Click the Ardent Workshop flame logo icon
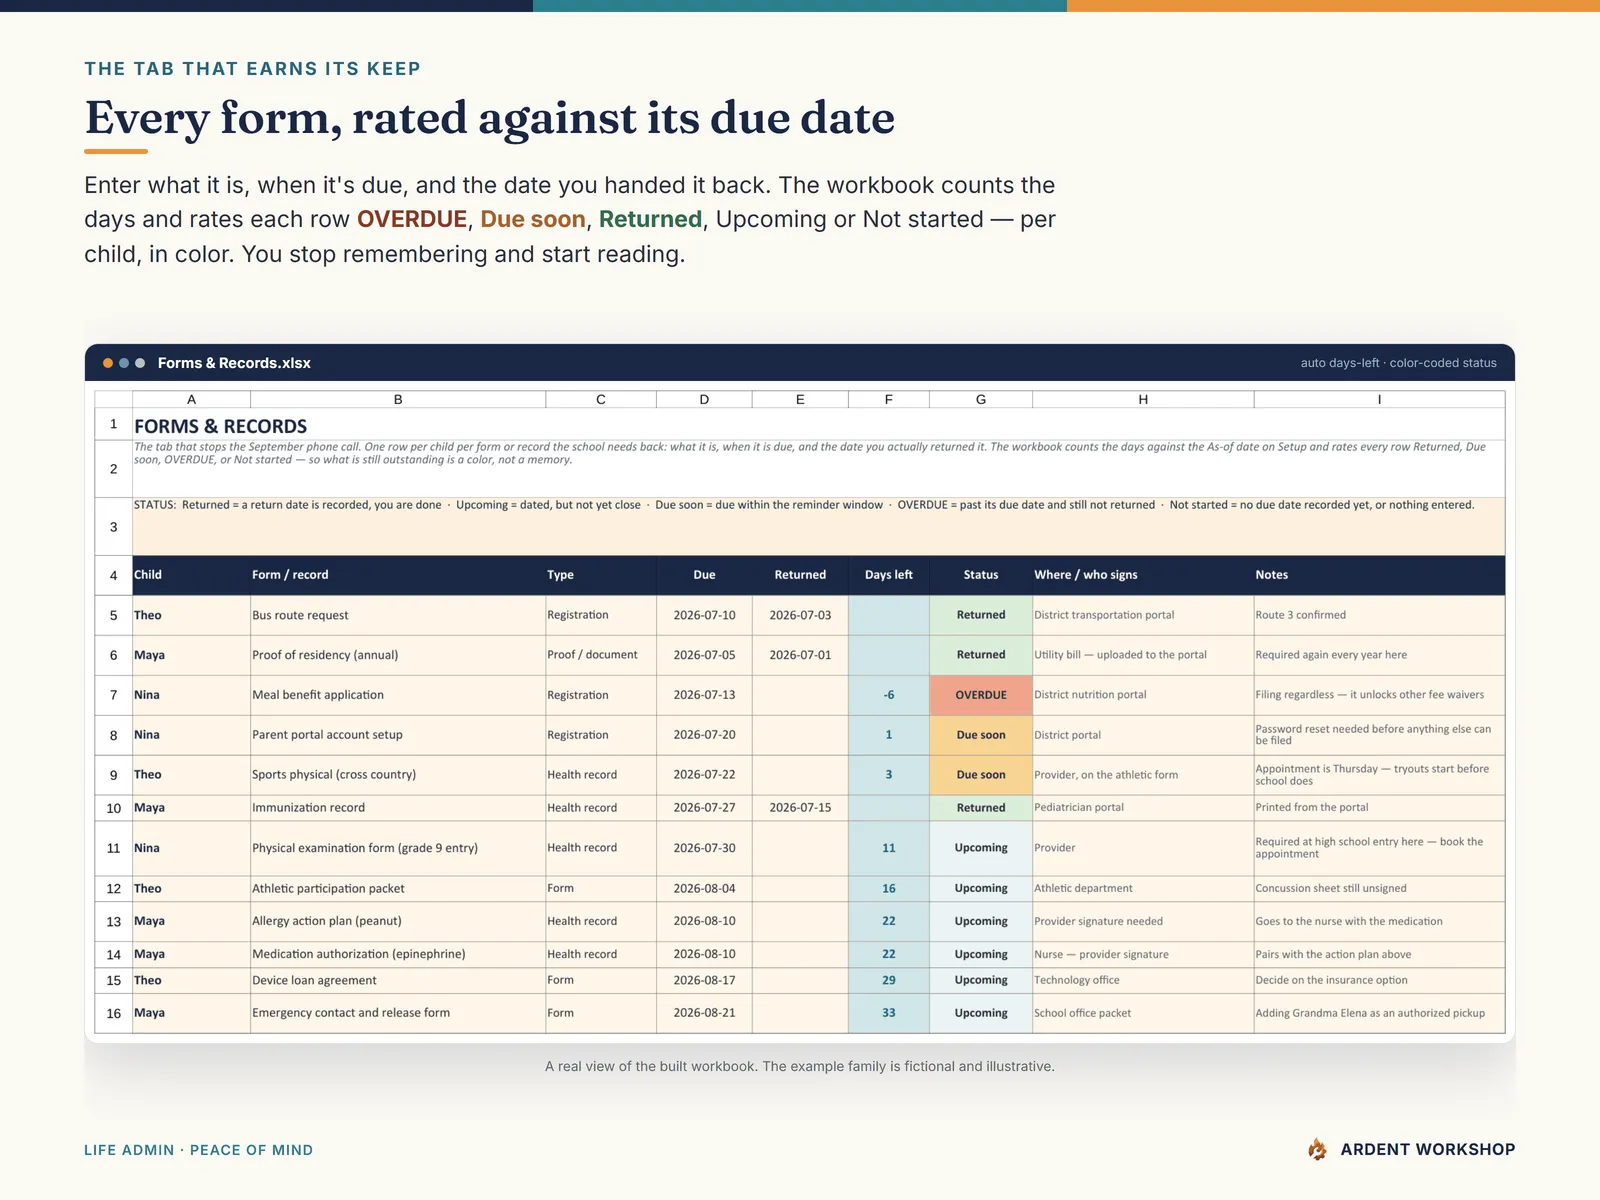1600x1200 pixels. tap(1317, 1149)
